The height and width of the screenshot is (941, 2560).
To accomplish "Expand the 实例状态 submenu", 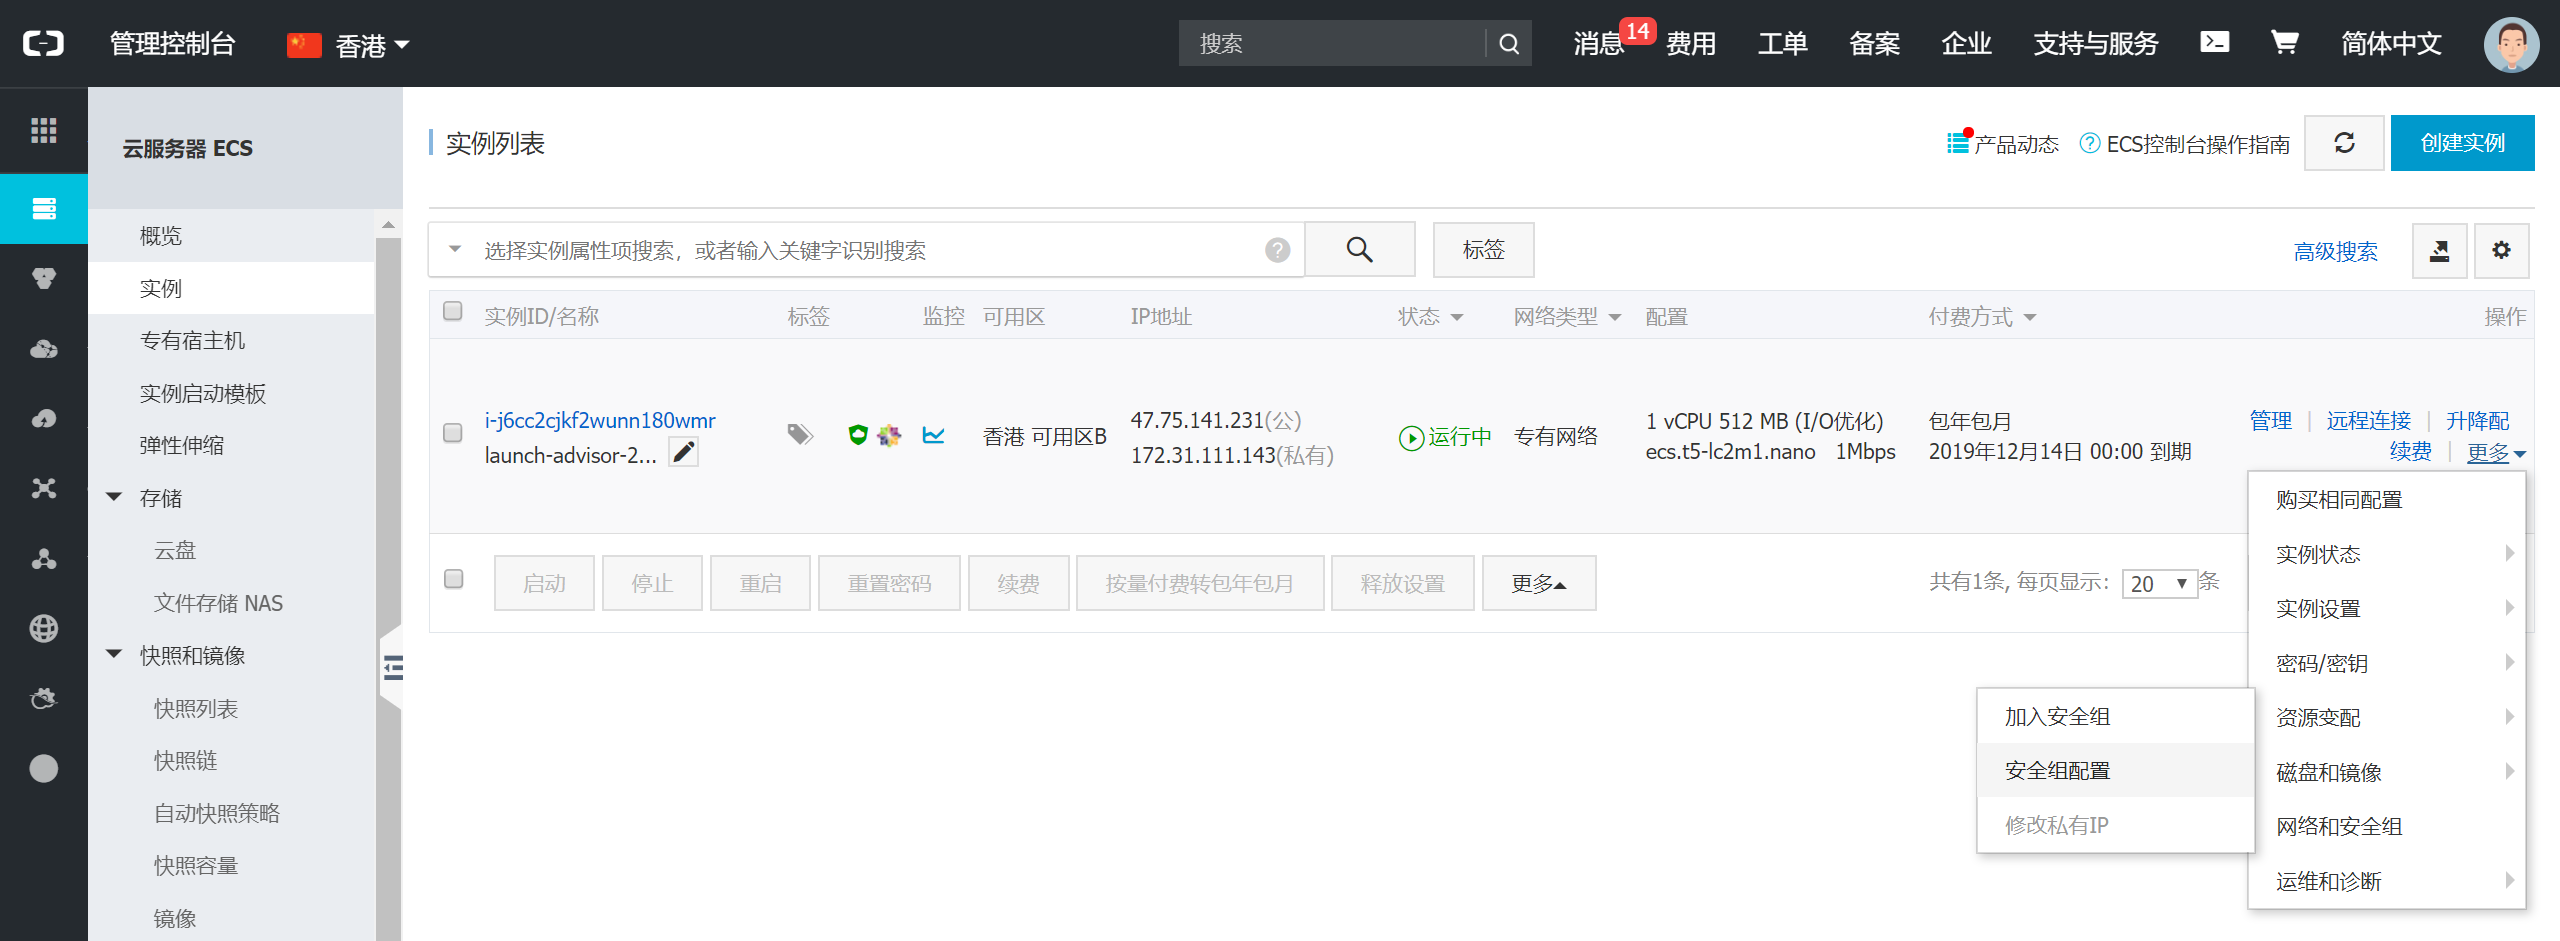I will (2386, 554).
